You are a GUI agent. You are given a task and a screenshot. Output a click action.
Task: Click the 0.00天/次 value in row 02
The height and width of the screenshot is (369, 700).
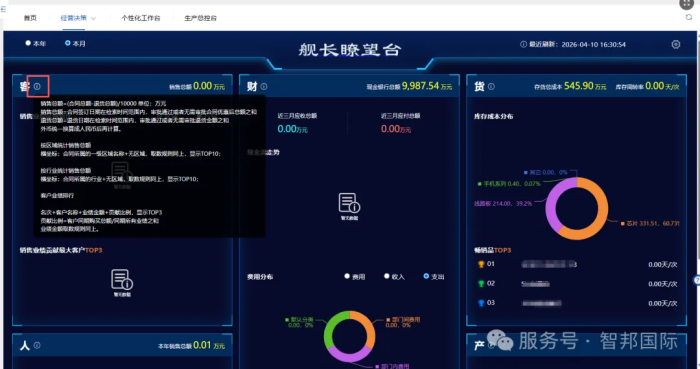(663, 284)
